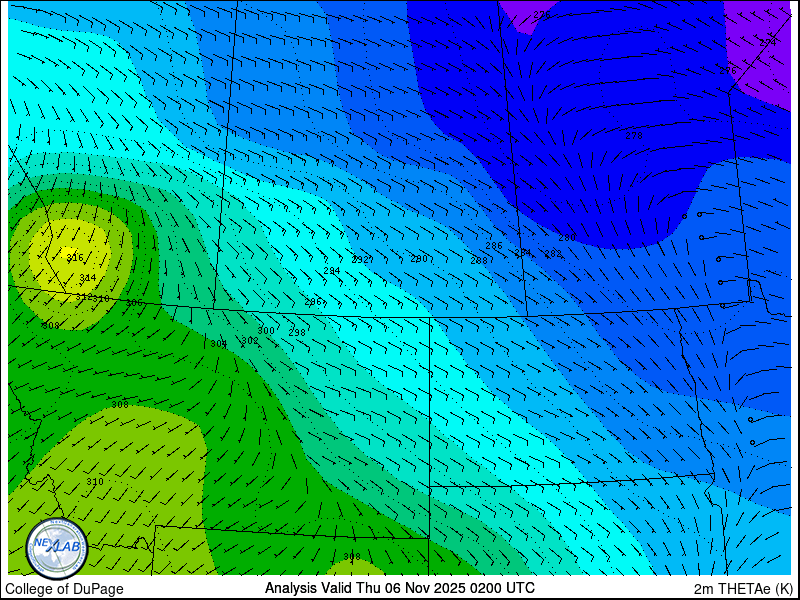Click the 316 contour label
Image resolution: width=800 pixels, height=600 pixels.
click(74, 258)
